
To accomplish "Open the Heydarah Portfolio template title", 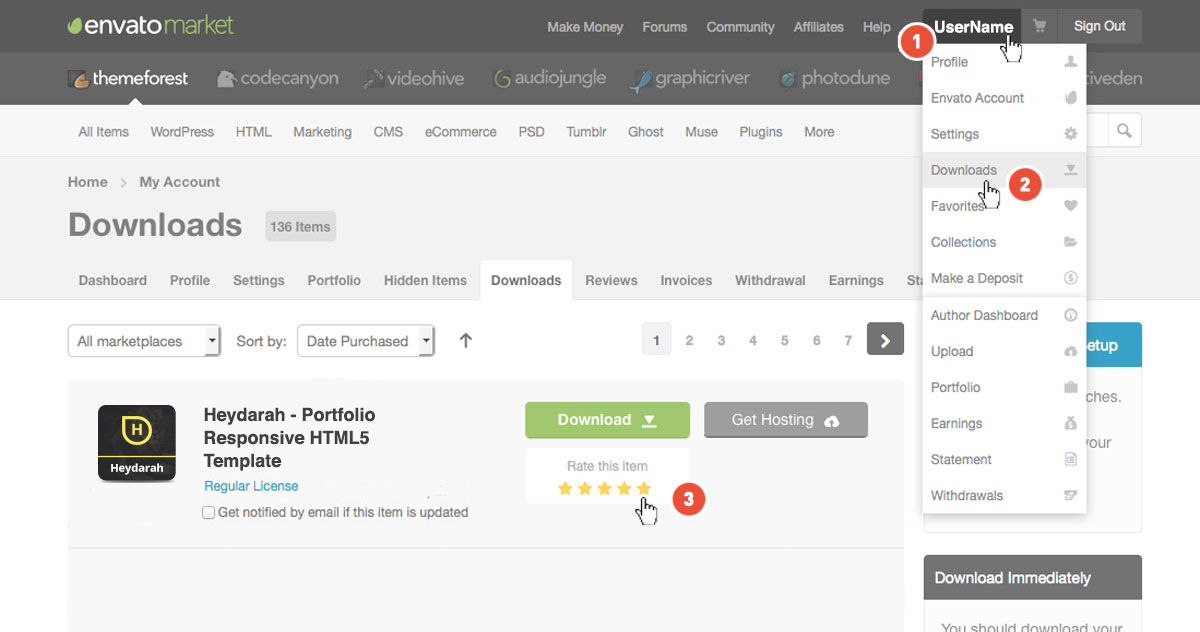I will 290,437.
